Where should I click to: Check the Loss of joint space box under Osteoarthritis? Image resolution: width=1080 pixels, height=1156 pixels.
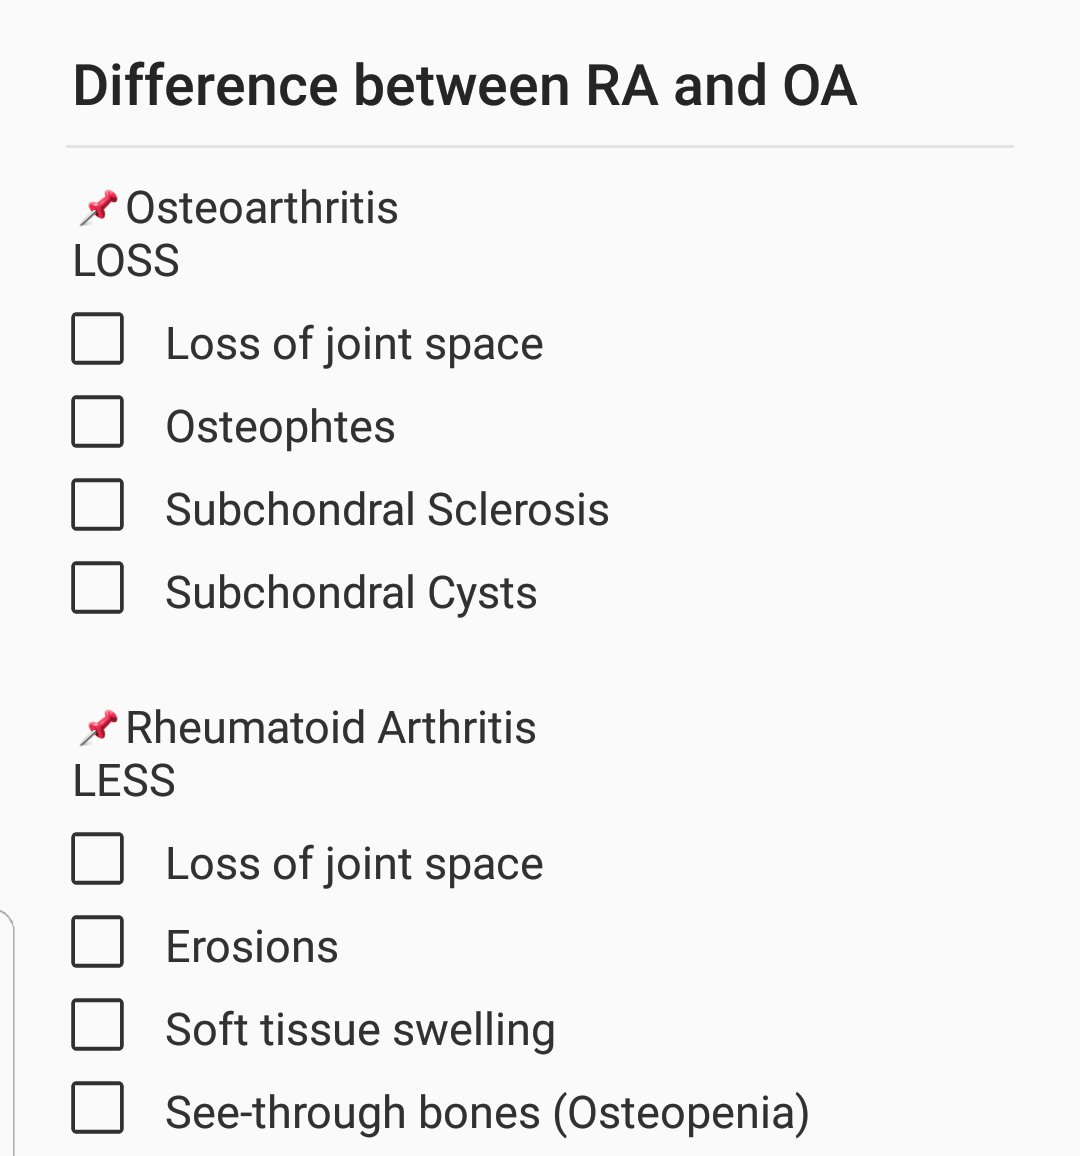97,340
